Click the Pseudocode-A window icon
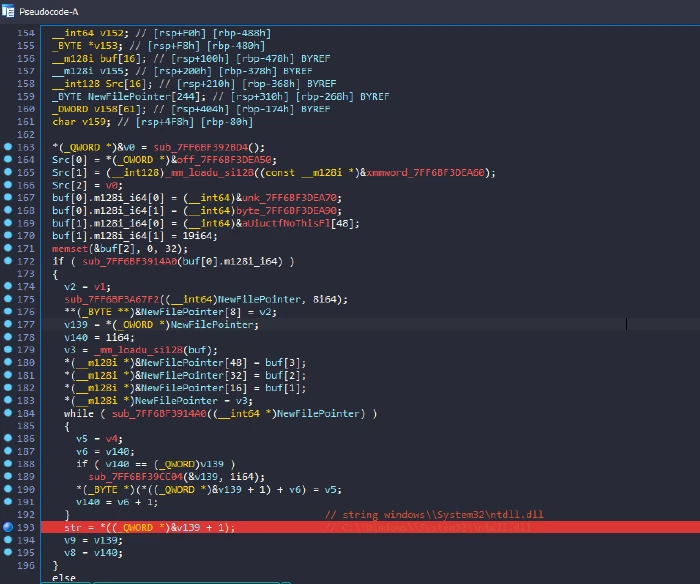 click(8, 11)
